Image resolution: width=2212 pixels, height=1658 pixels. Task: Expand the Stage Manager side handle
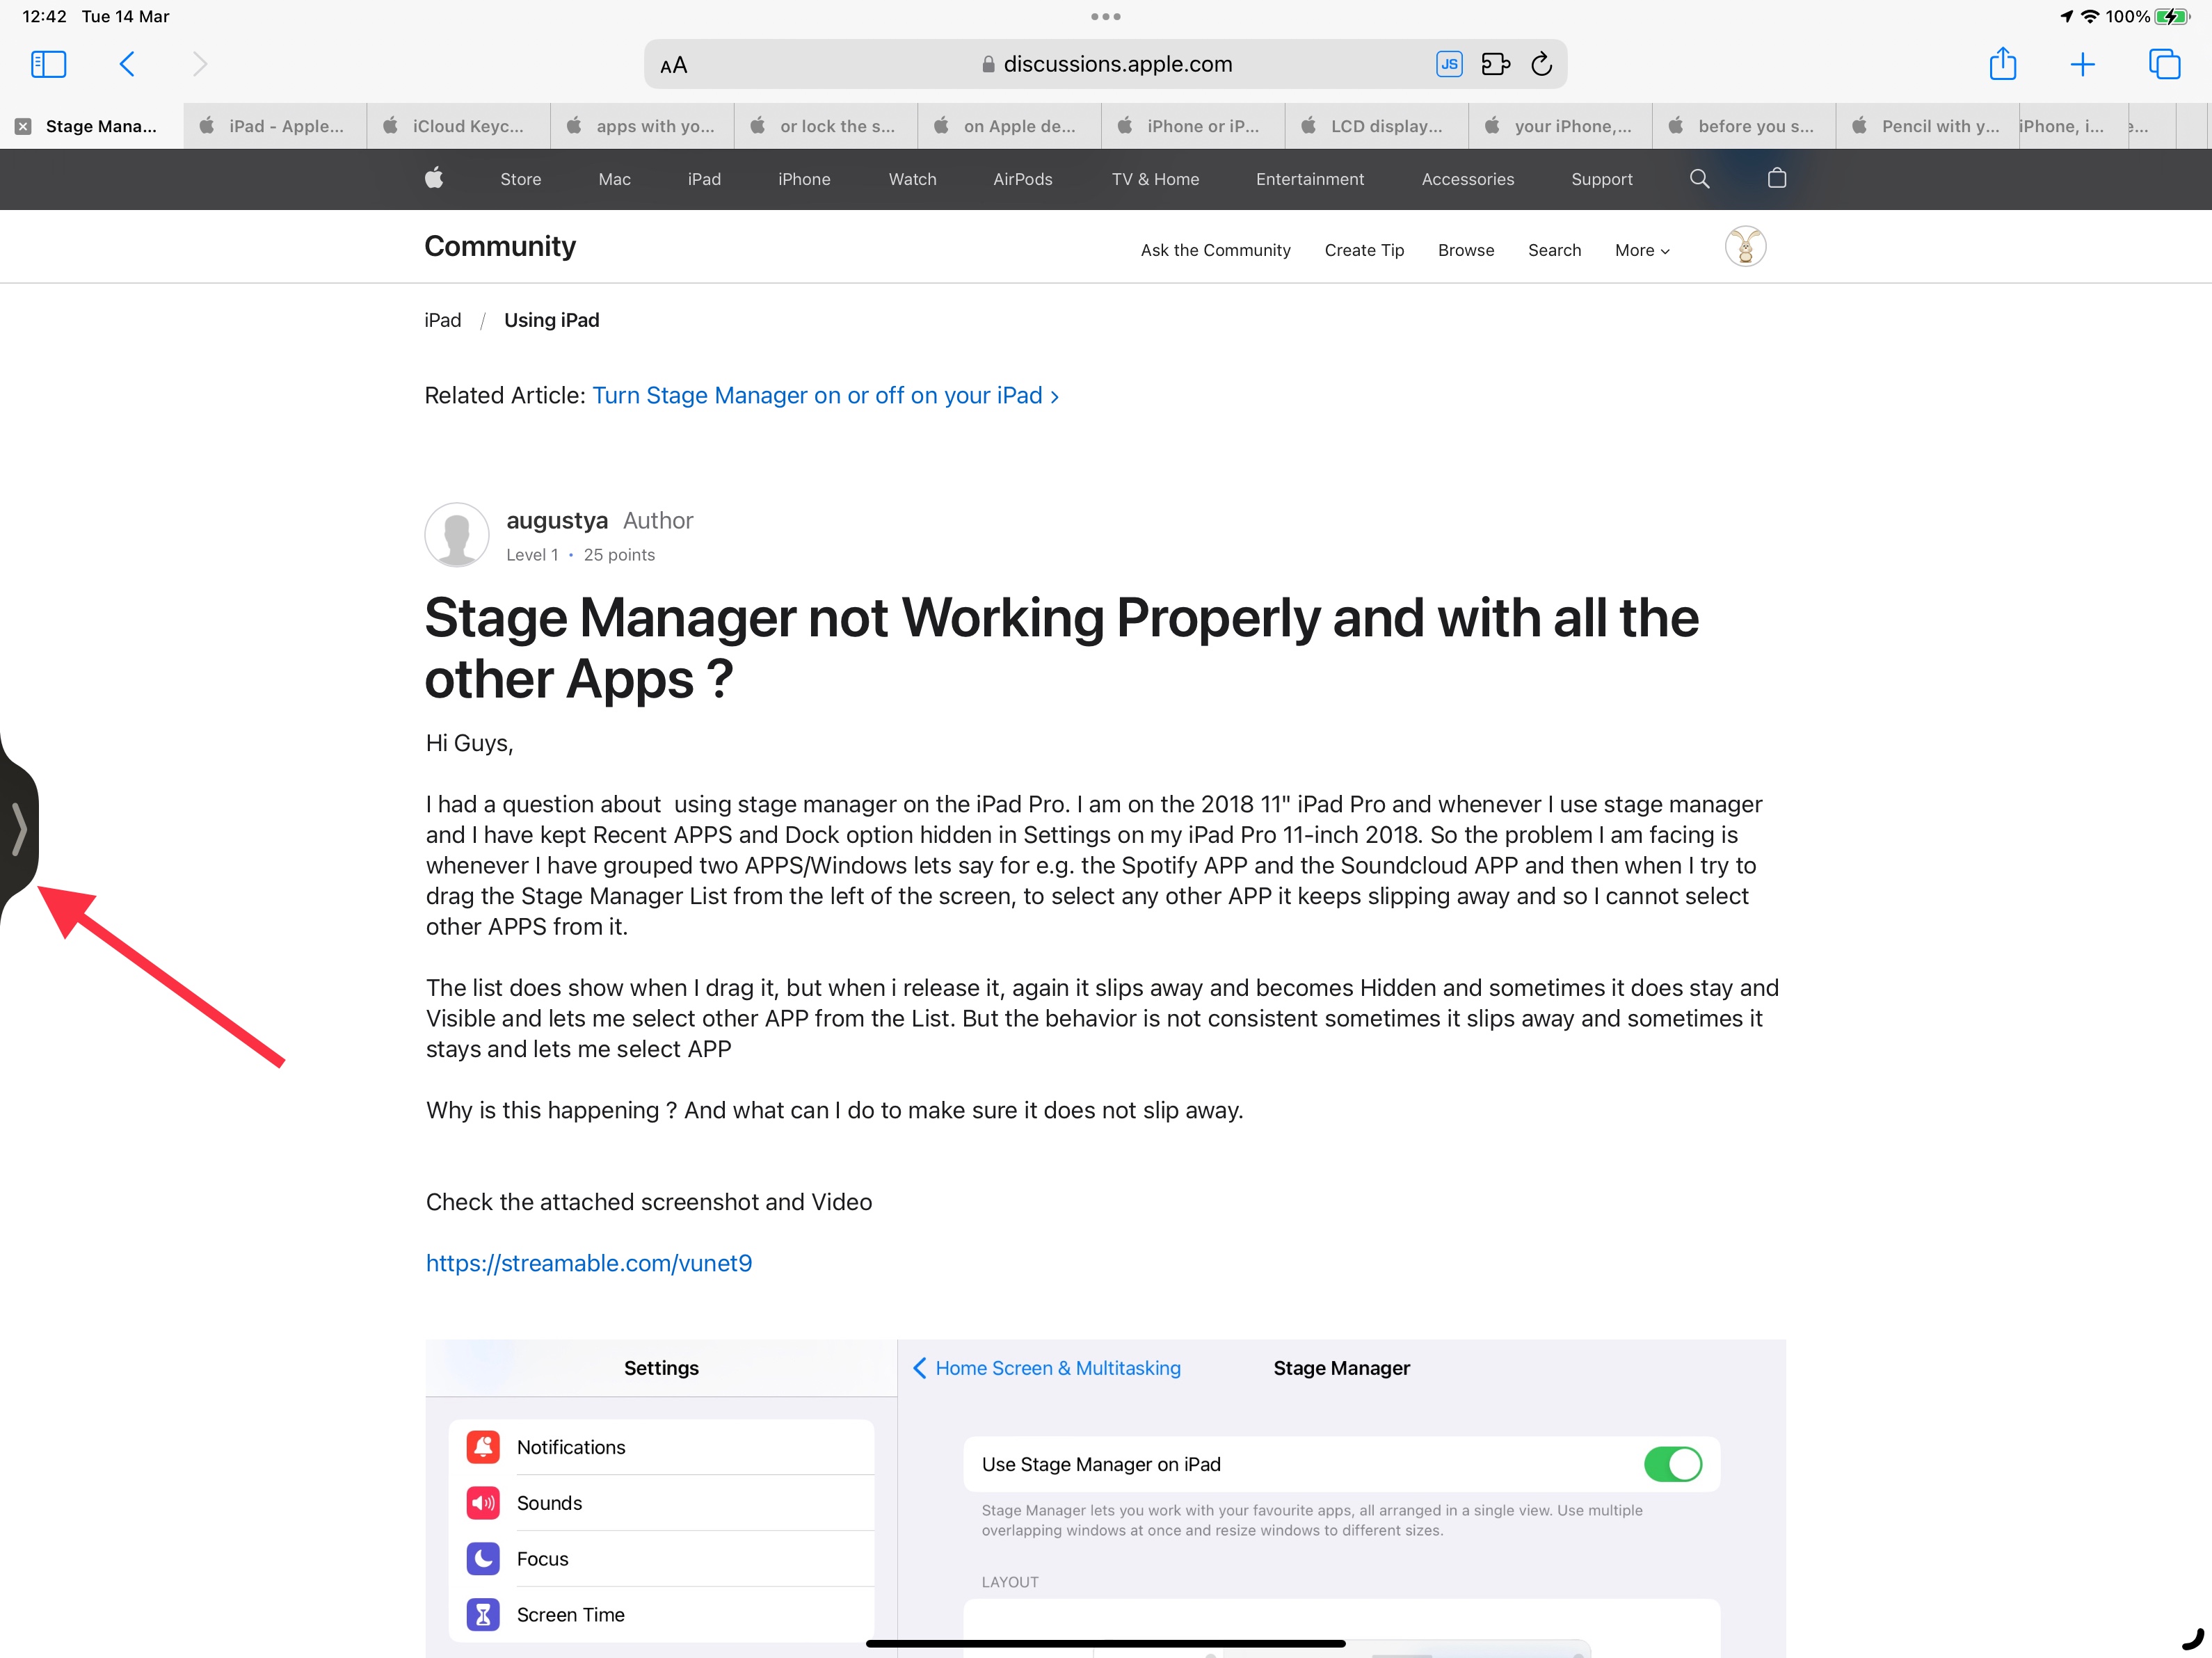(18, 830)
